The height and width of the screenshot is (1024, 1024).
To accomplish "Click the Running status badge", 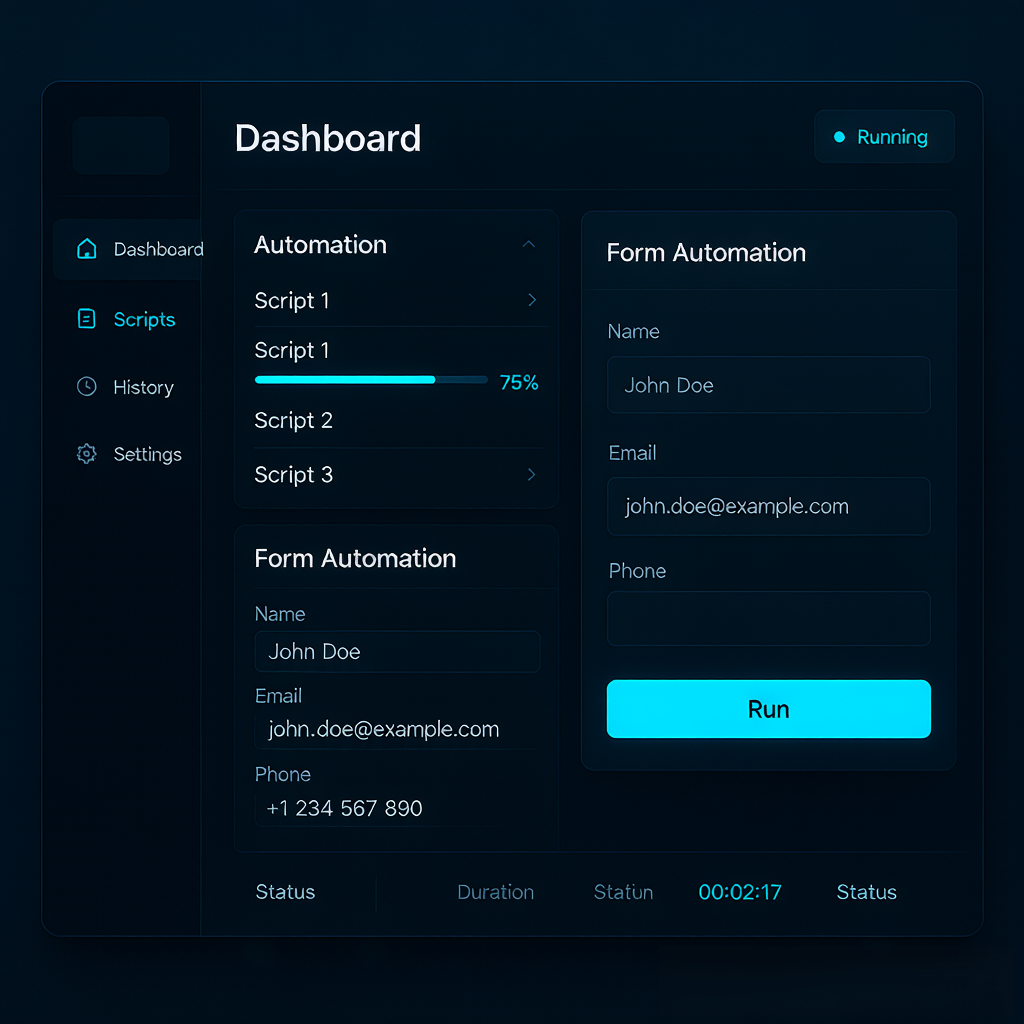I will [x=884, y=137].
